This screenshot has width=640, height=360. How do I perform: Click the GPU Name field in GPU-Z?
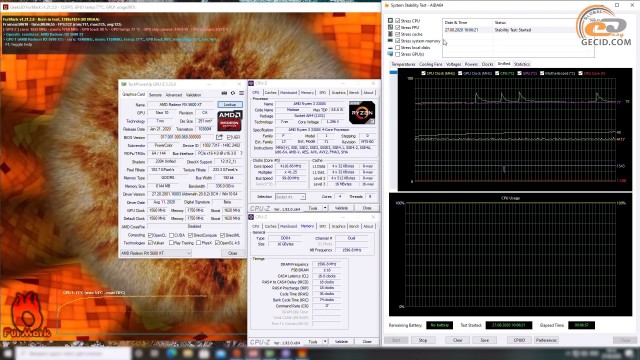pyautogui.click(x=181, y=104)
